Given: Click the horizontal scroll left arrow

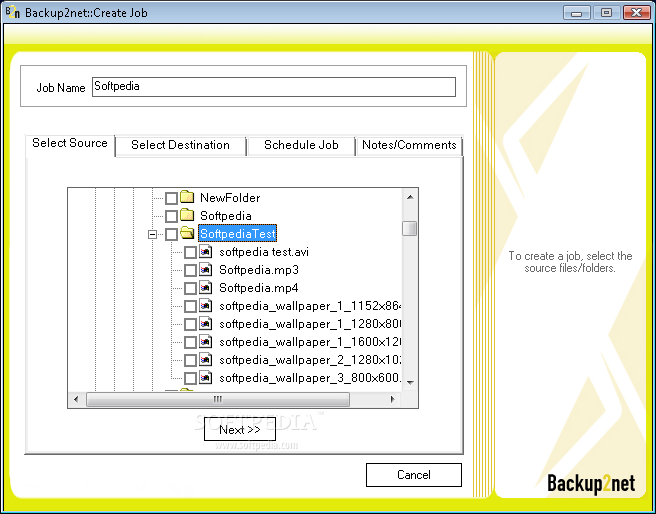Looking at the screenshot, I should (x=76, y=399).
